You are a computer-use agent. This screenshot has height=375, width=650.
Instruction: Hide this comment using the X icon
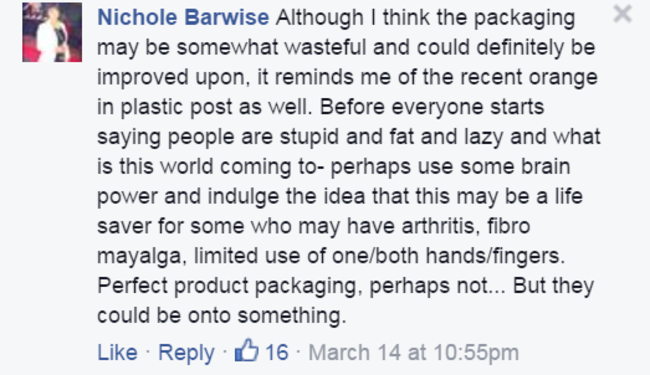click(622, 14)
